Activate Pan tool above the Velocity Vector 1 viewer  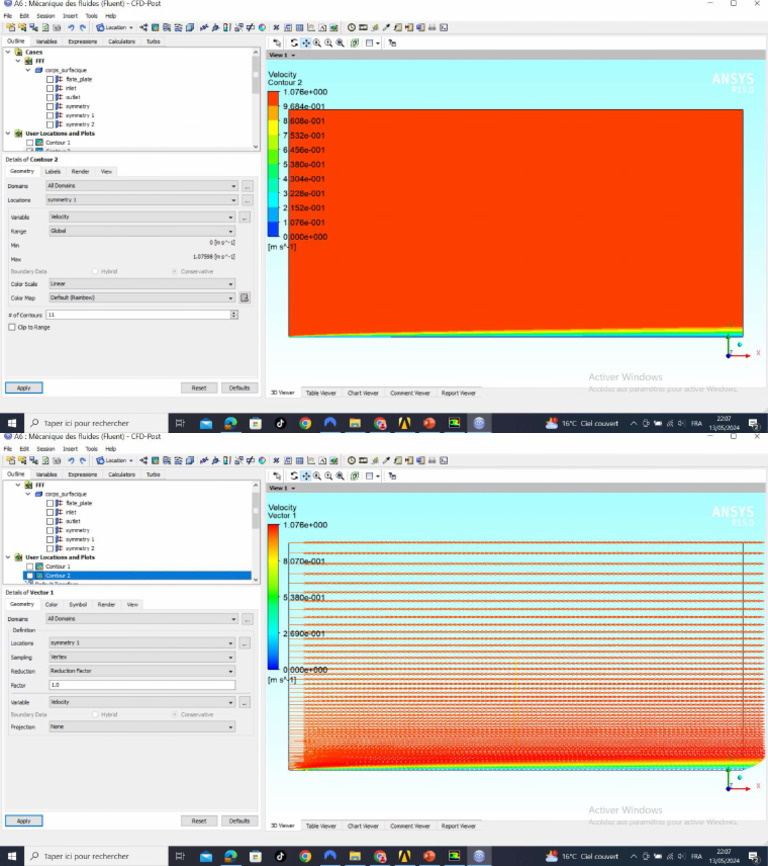[305, 476]
